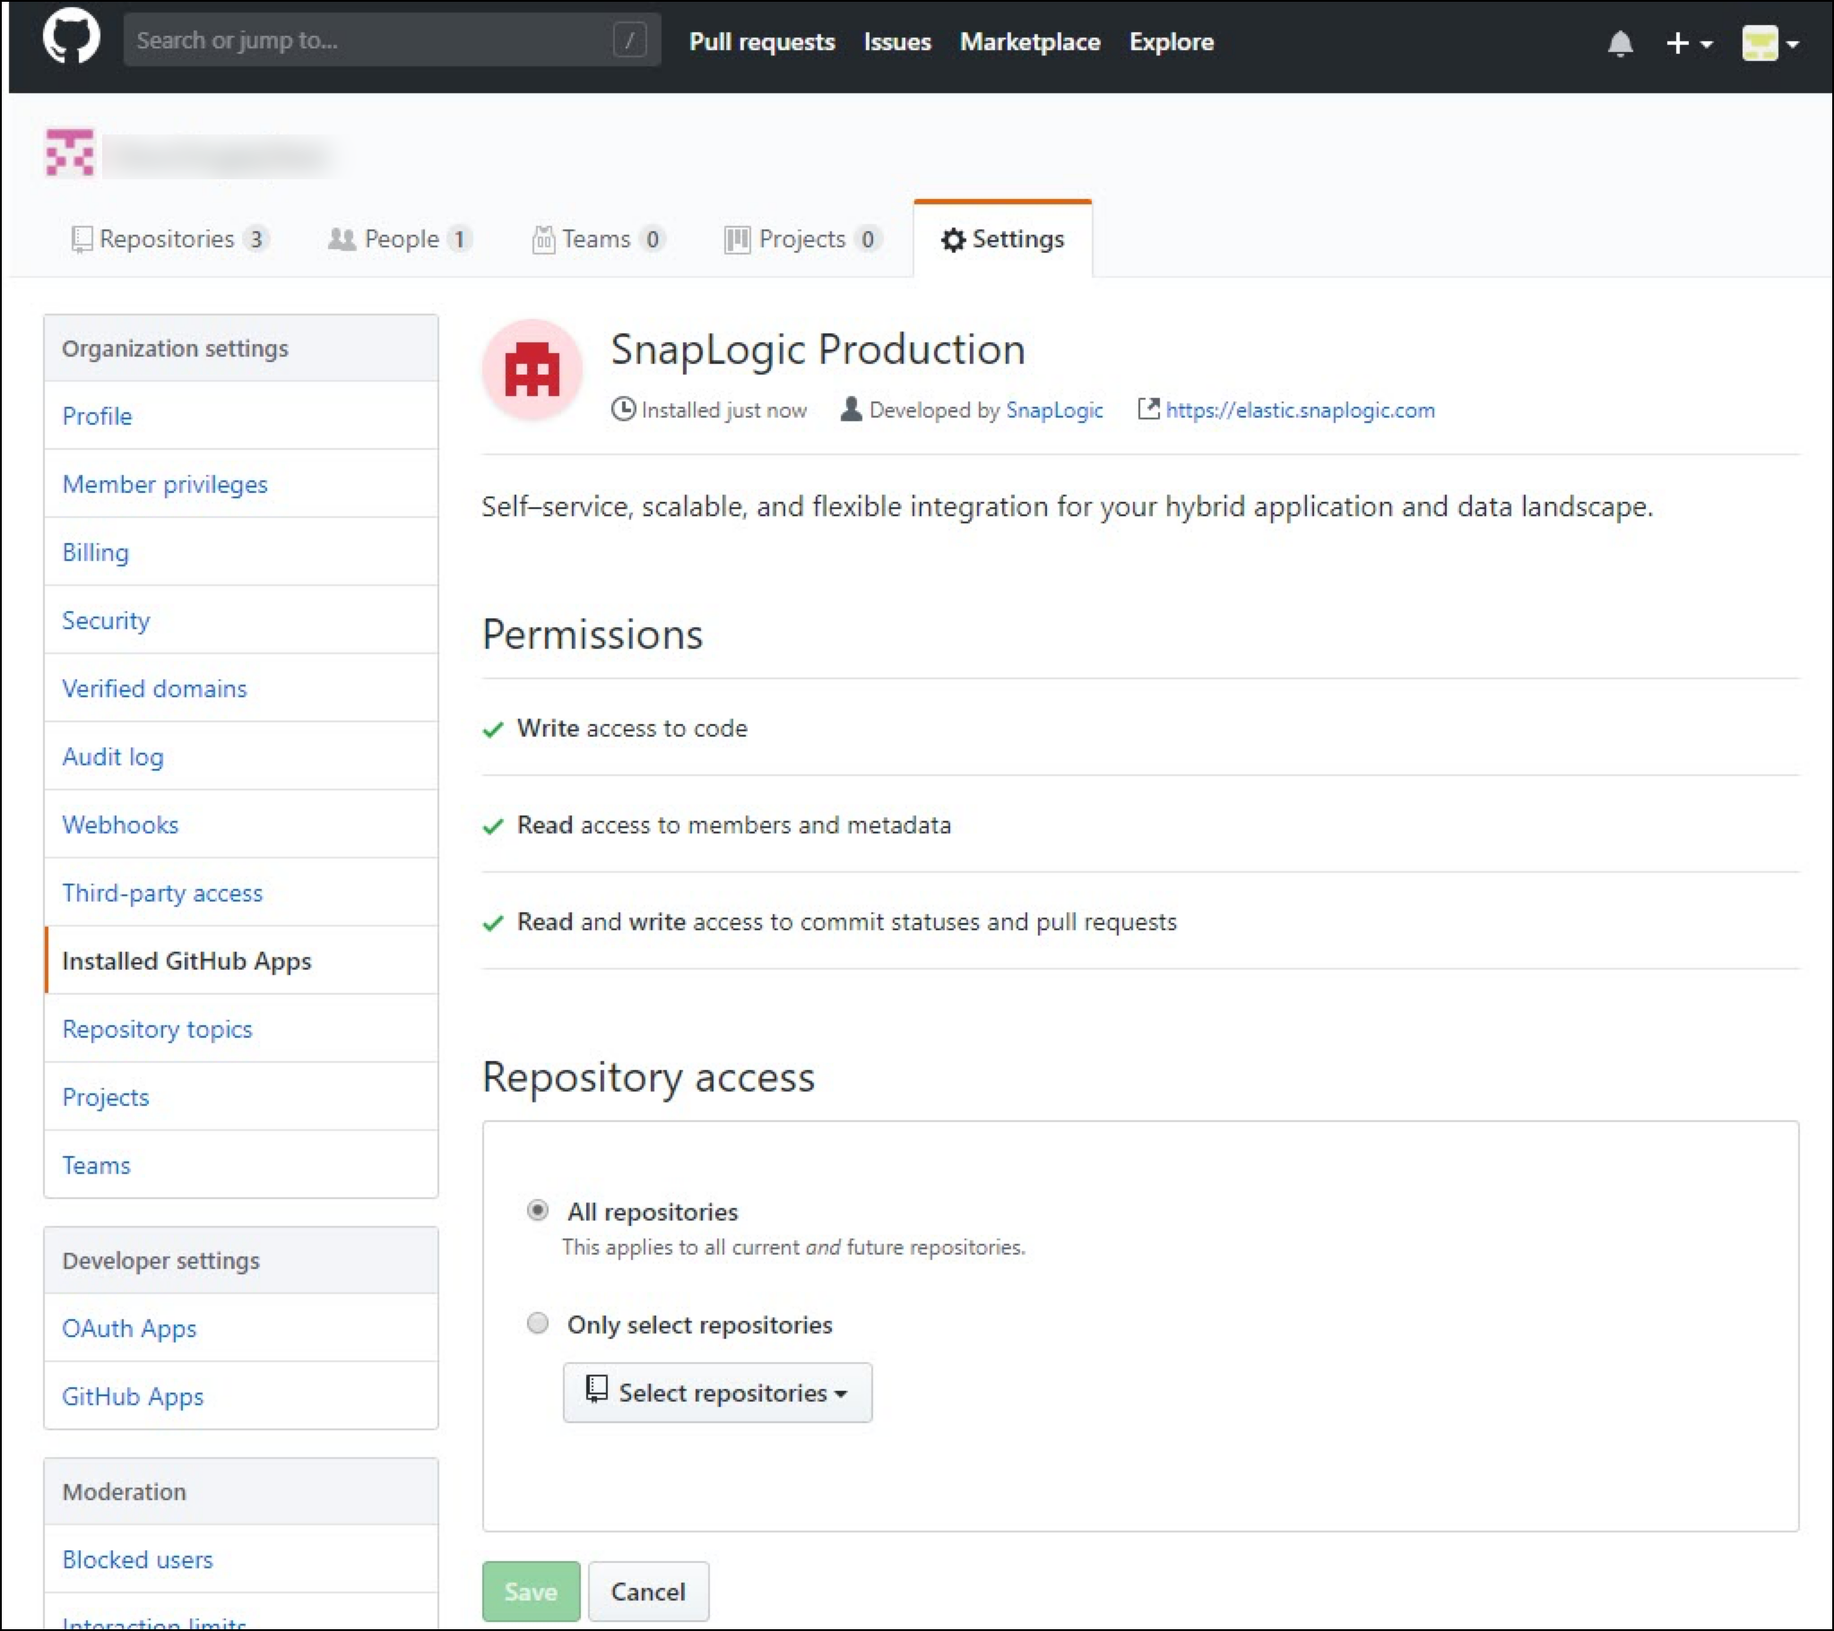Image resolution: width=1834 pixels, height=1631 pixels.
Task: Click the external link icon beside elastic.snaplogic.com
Action: (1148, 409)
